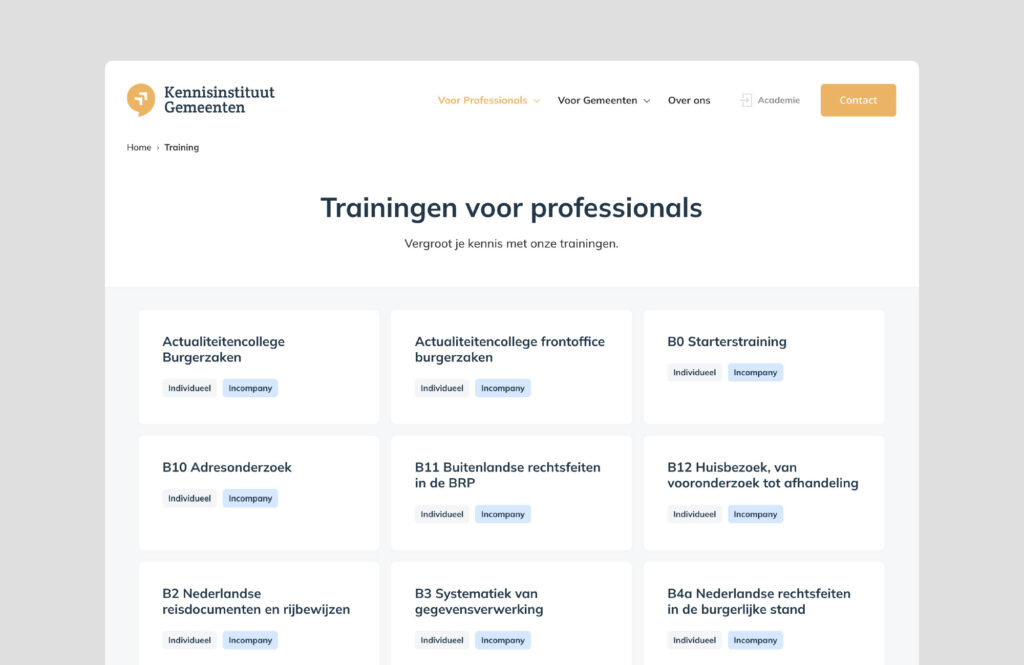
Task: Open the Actualiteitencollege Burgerzaken training card
Action: (x=223, y=349)
